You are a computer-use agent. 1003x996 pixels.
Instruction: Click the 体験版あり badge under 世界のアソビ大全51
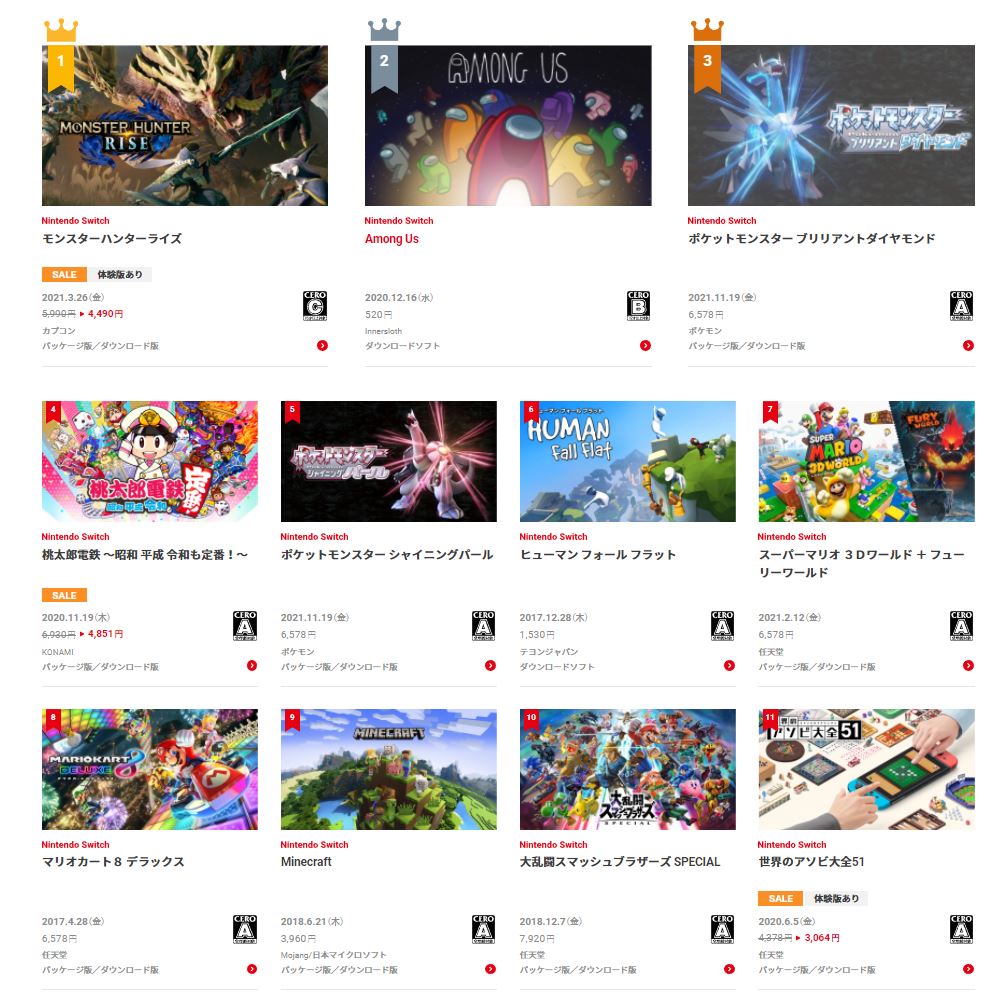836,898
